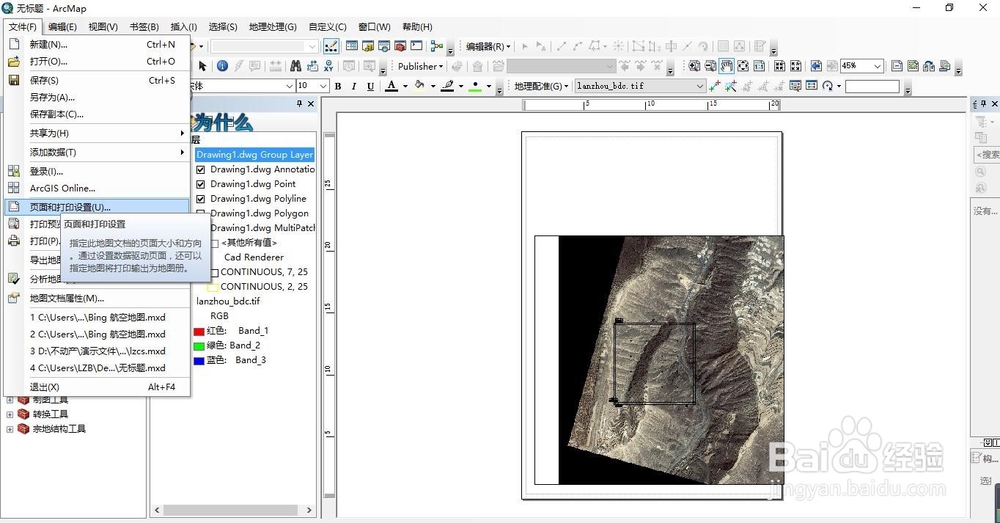Toggle Bold text formatting
The height and width of the screenshot is (523, 1000).
pos(338,86)
